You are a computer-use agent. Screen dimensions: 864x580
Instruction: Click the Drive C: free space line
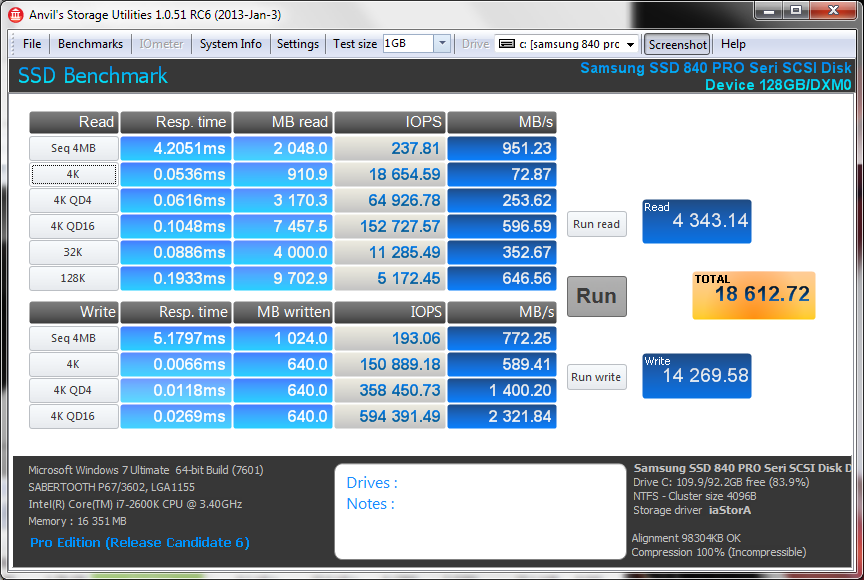click(721, 482)
